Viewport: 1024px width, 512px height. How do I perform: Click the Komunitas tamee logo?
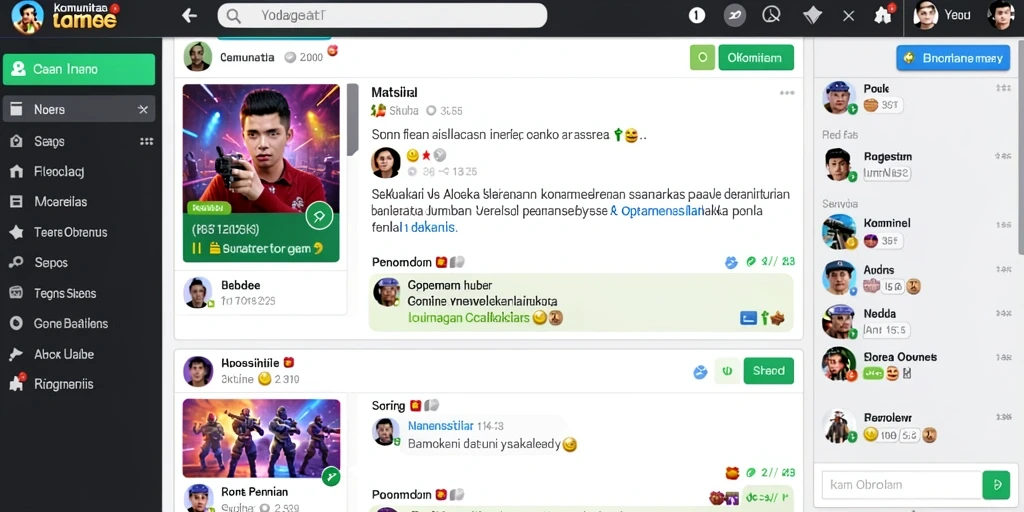pyautogui.click(x=64, y=16)
